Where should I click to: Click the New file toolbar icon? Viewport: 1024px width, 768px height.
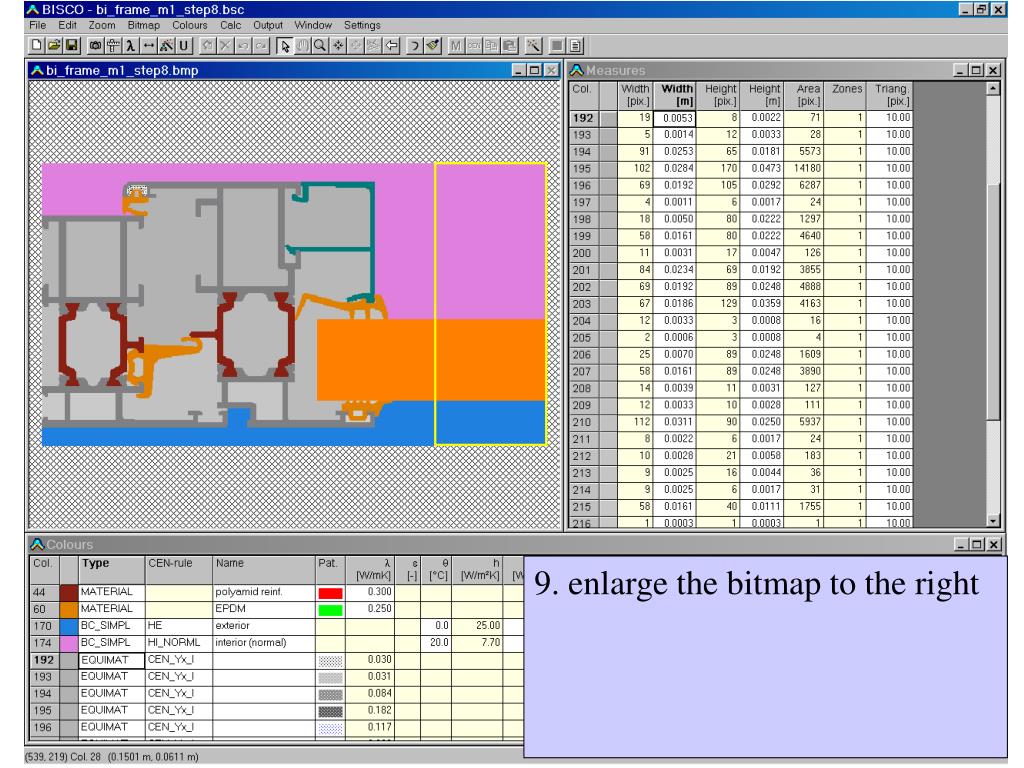37,46
